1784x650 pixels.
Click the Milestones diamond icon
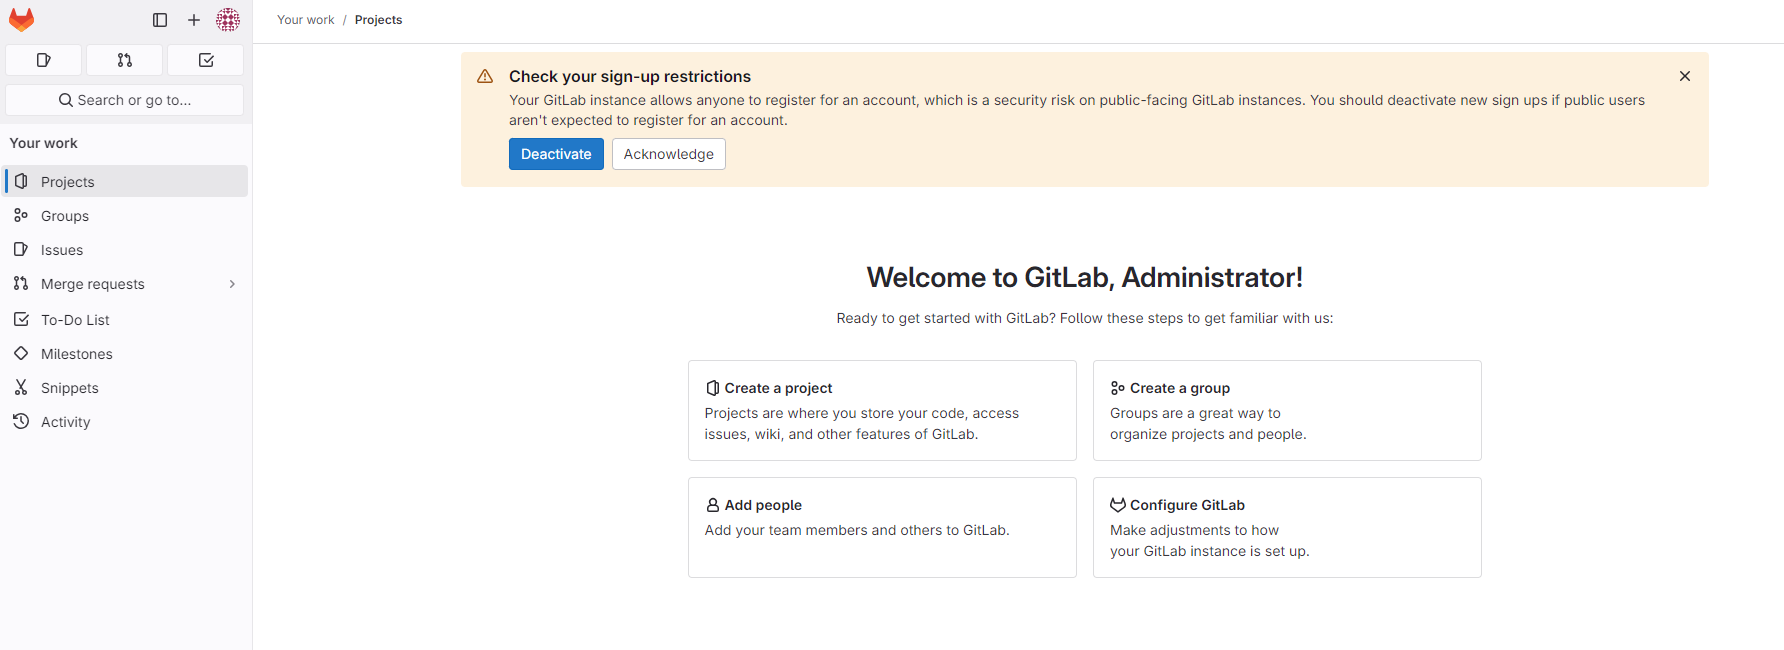point(21,353)
